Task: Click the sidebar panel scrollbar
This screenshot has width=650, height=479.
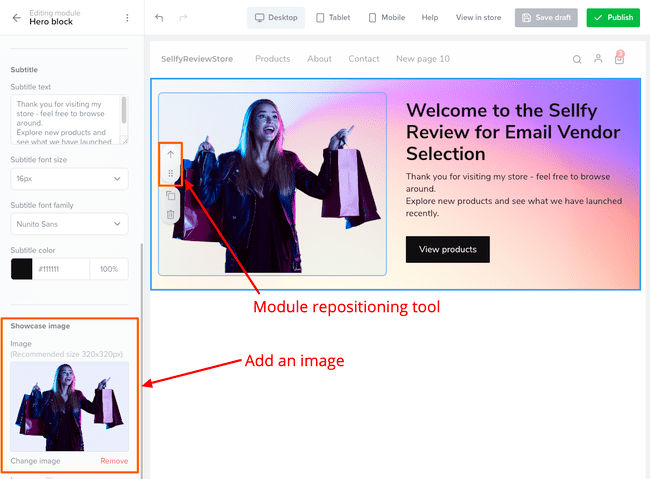Action: click(x=142, y=361)
